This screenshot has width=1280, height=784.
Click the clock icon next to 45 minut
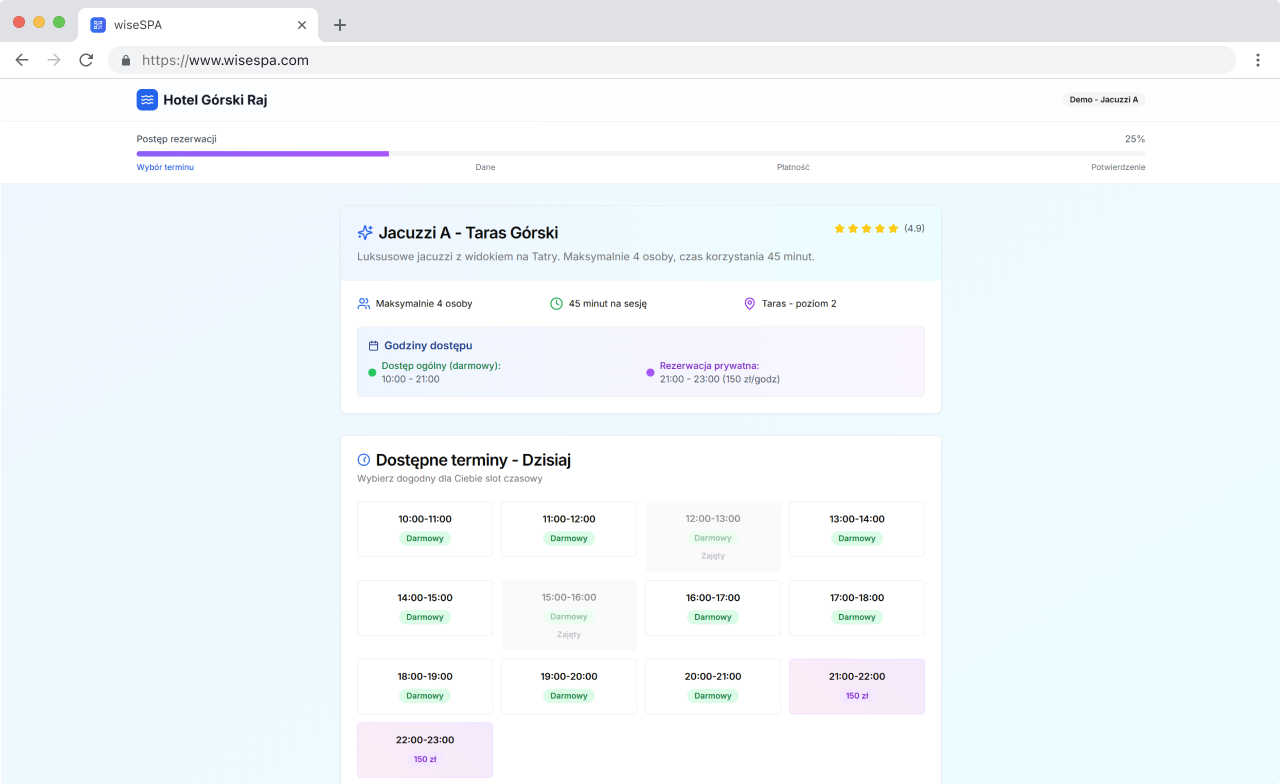click(x=556, y=303)
